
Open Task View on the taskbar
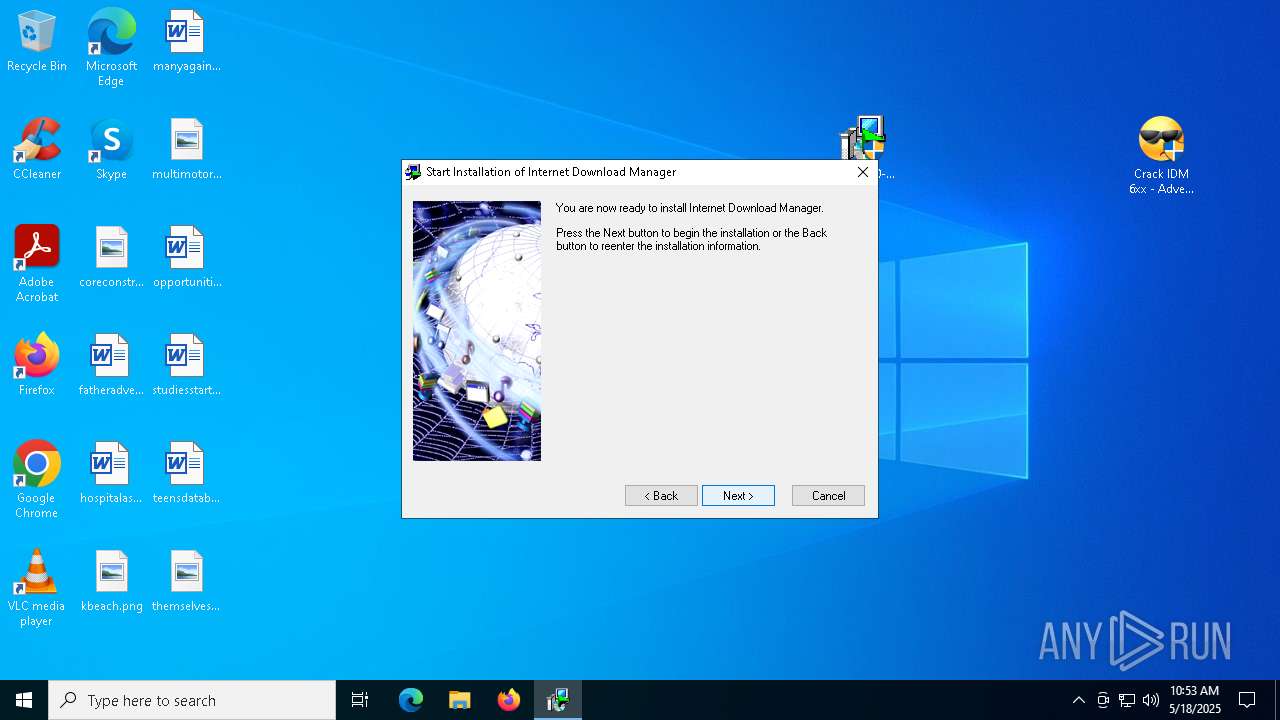pos(360,700)
